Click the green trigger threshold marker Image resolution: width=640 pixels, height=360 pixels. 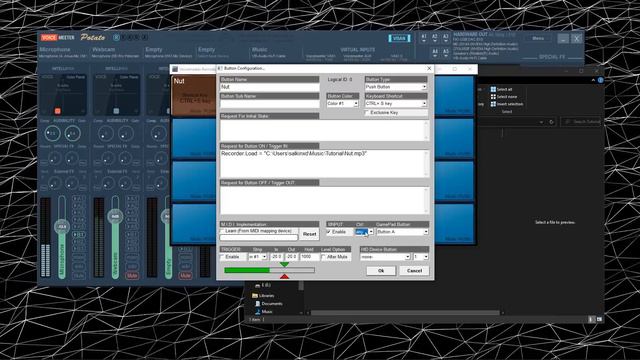[x=284, y=264]
